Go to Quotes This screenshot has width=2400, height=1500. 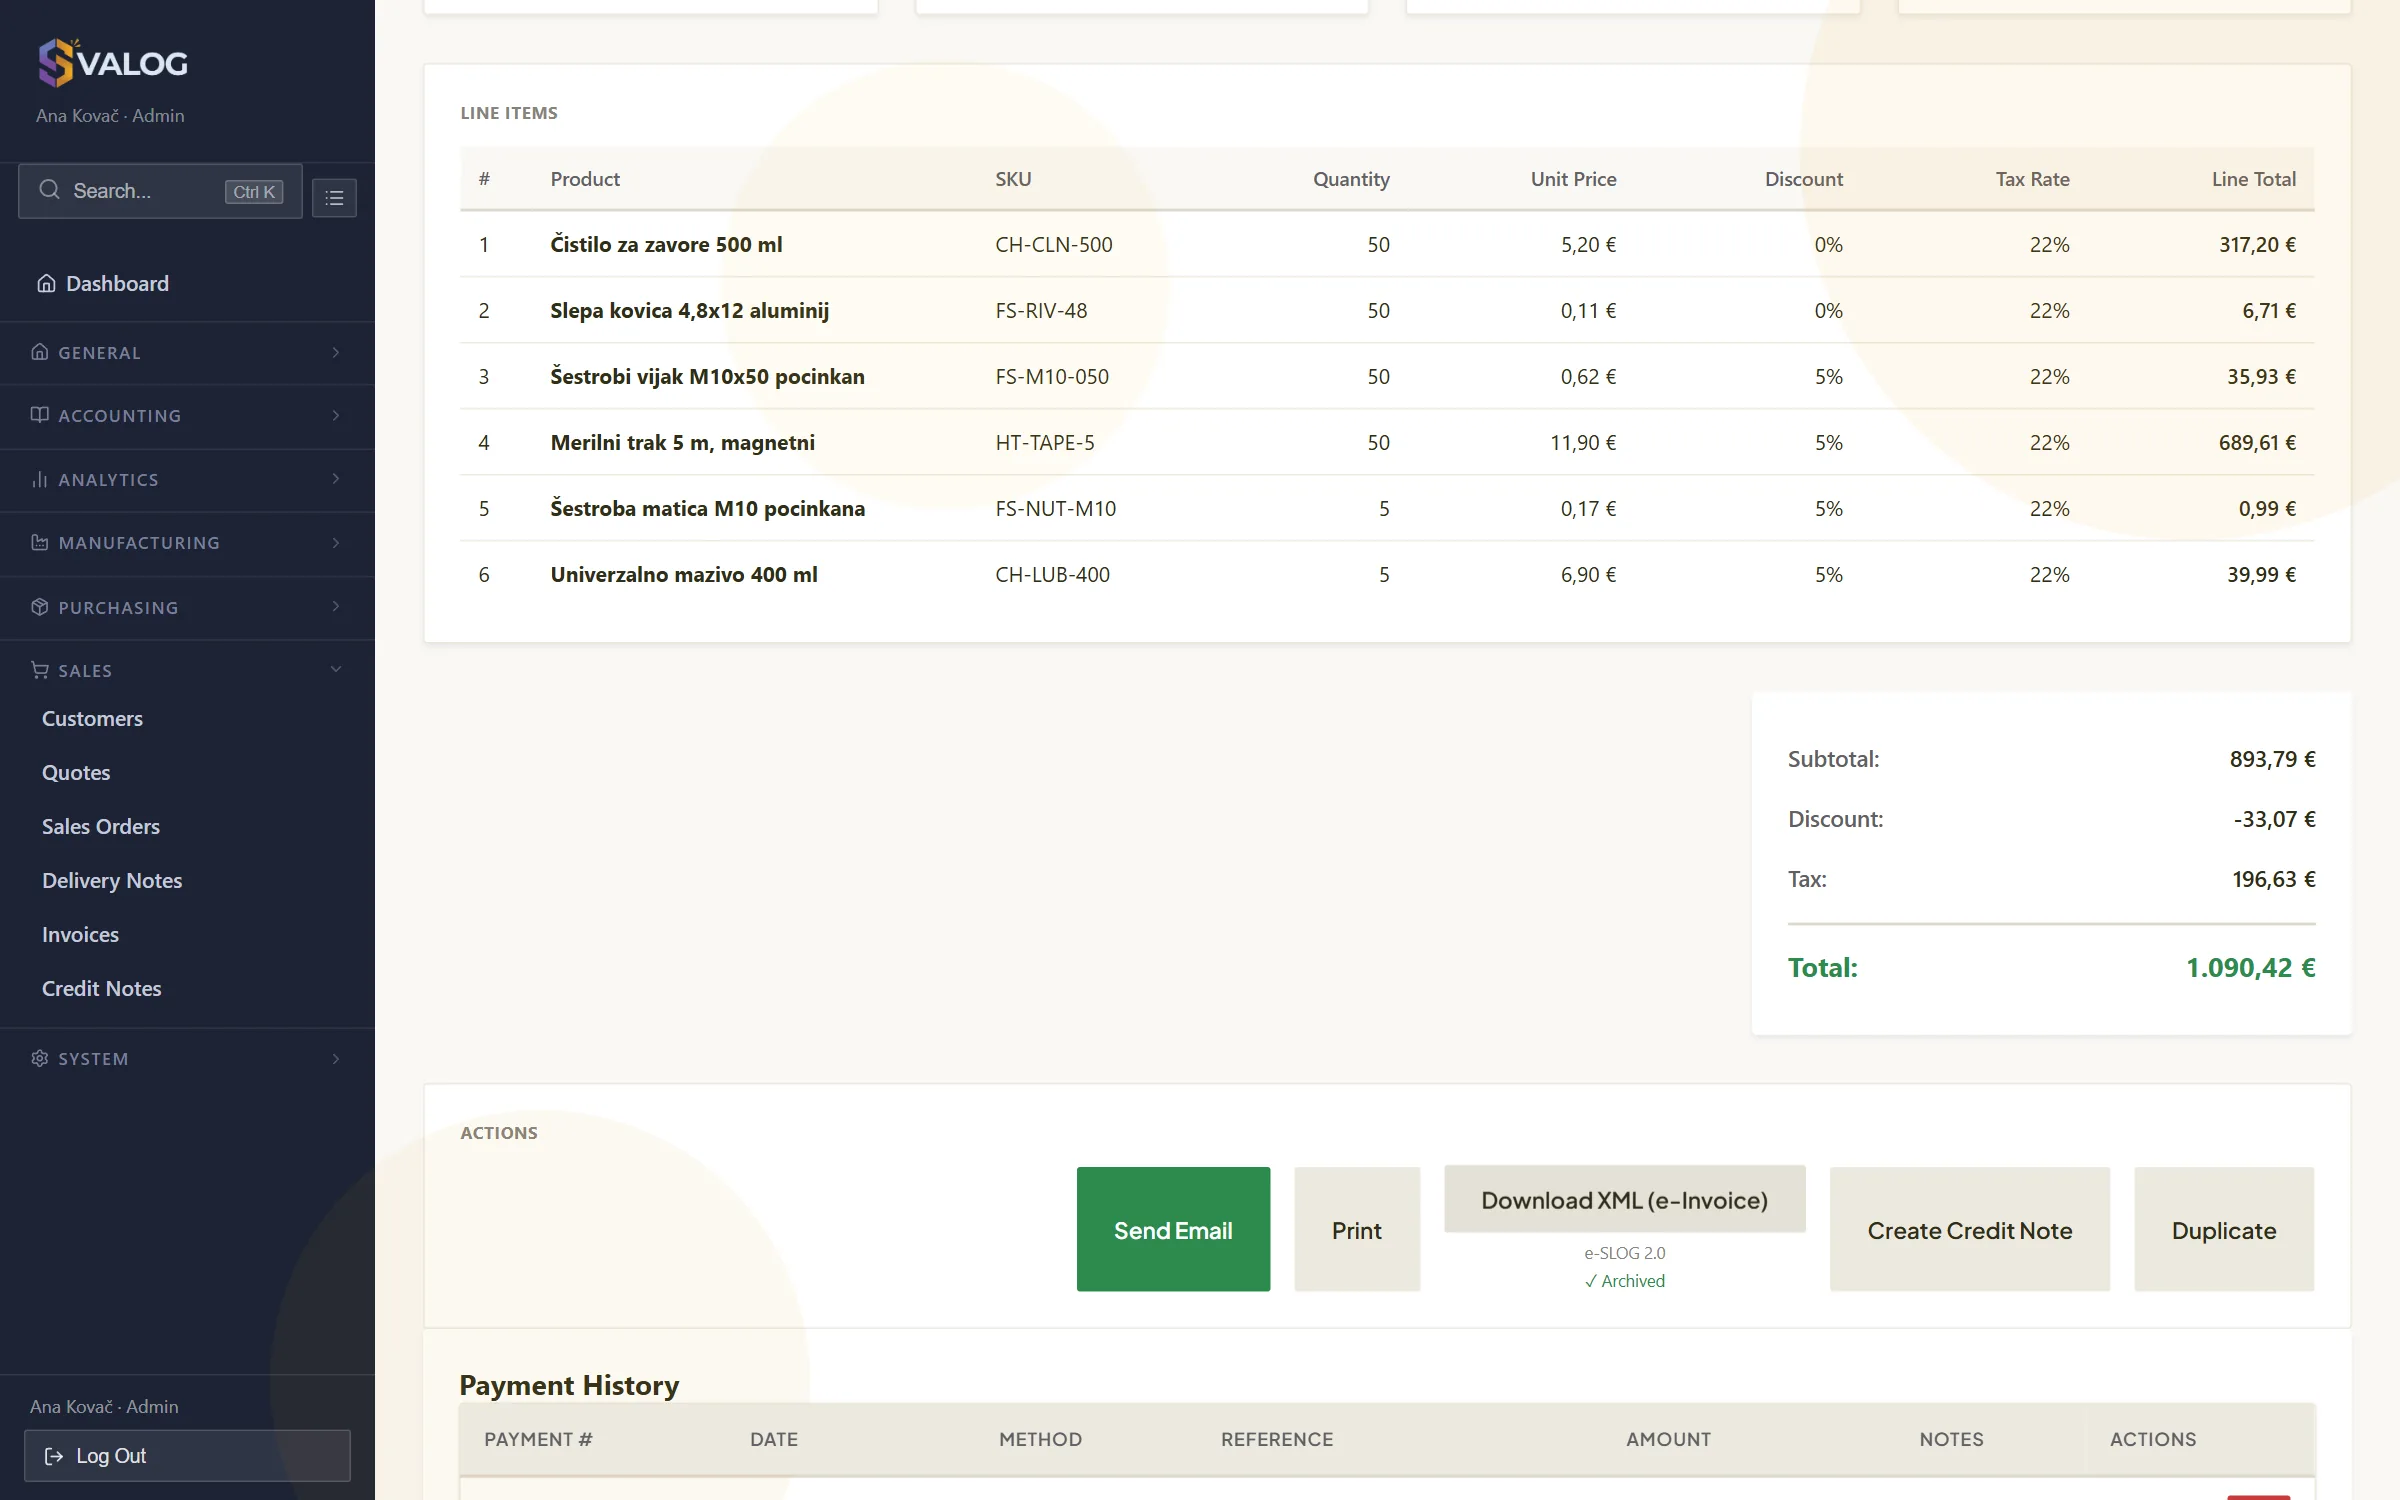tap(76, 773)
